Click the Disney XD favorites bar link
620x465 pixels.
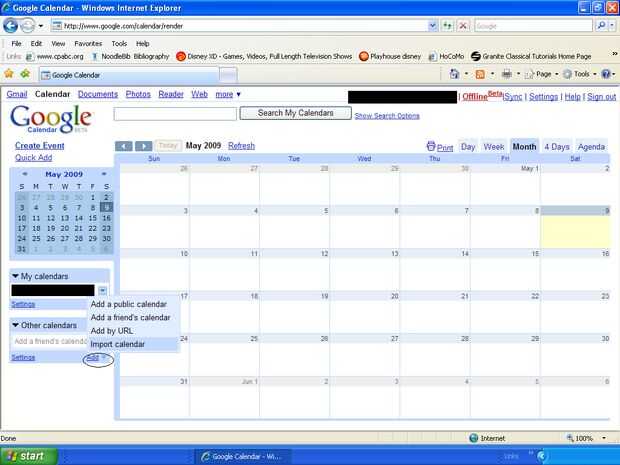click(x=264, y=57)
